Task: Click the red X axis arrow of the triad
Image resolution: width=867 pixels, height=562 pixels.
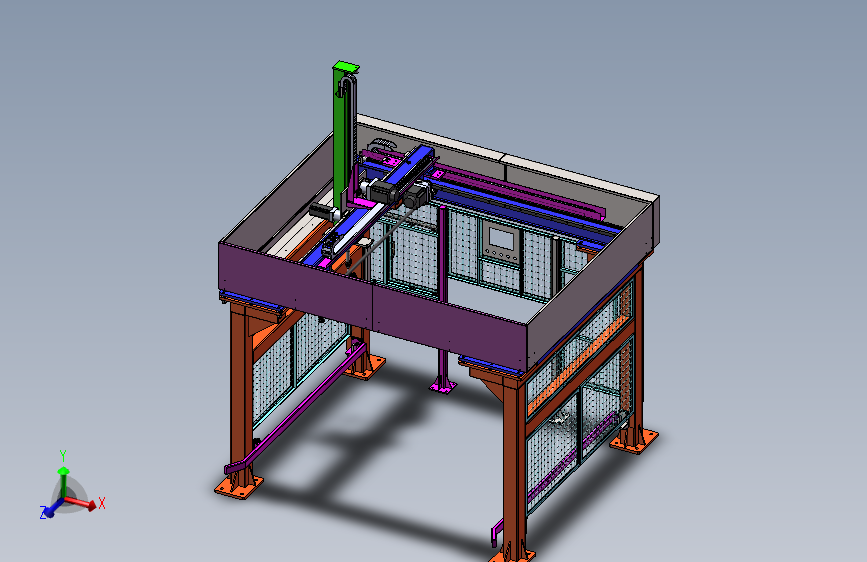Action: point(83,502)
